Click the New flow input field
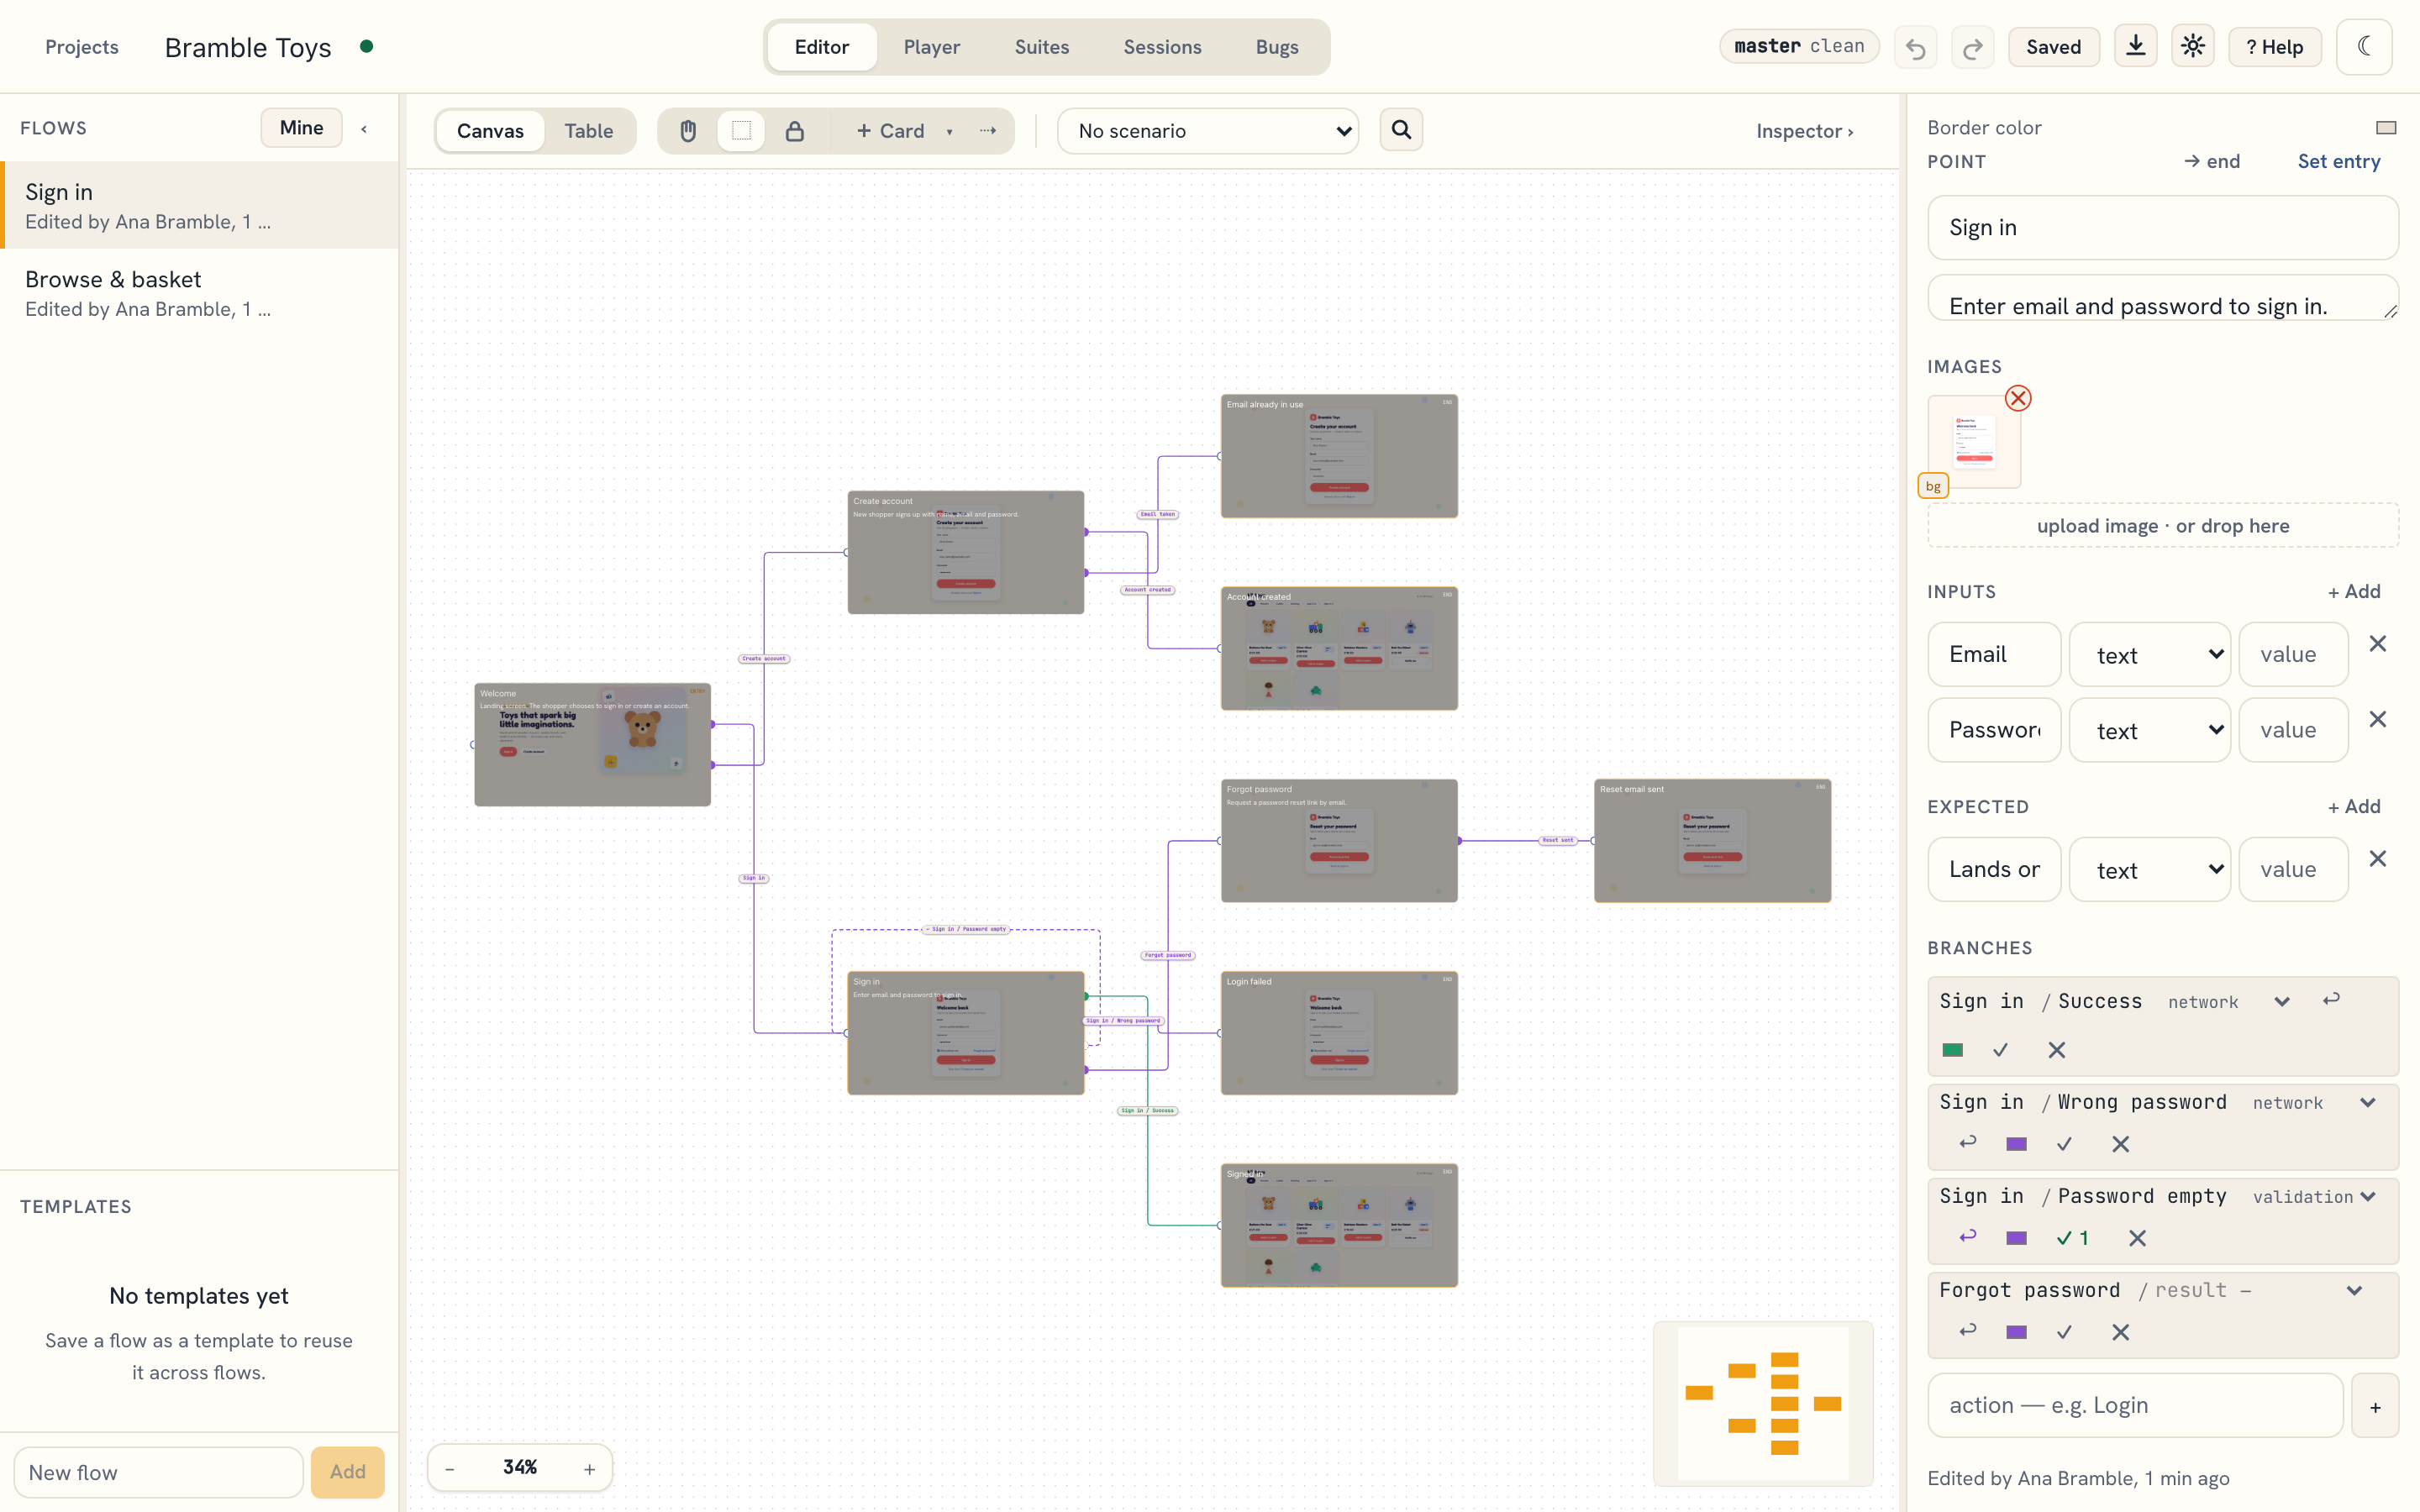Viewport: 2420px width, 1512px height. click(158, 1472)
